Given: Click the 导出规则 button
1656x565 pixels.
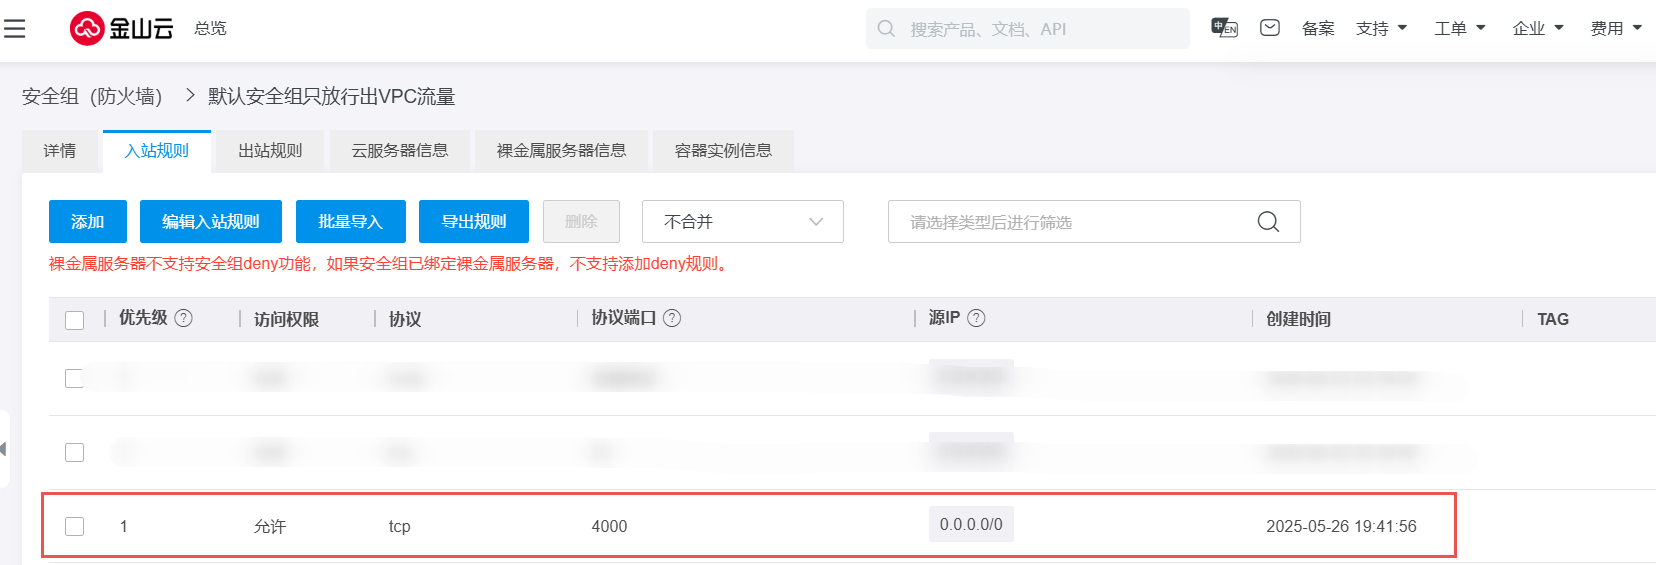Looking at the screenshot, I should click(474, 222).
